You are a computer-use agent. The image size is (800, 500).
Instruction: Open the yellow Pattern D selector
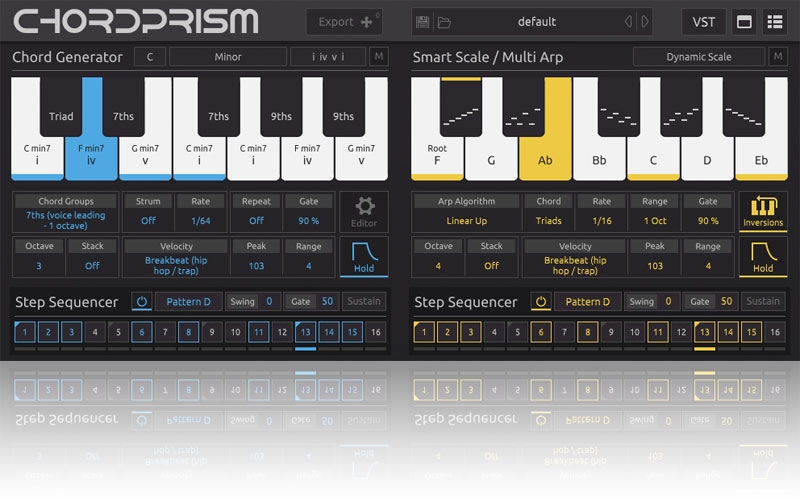pyautogui.click(x=587, y=302)
